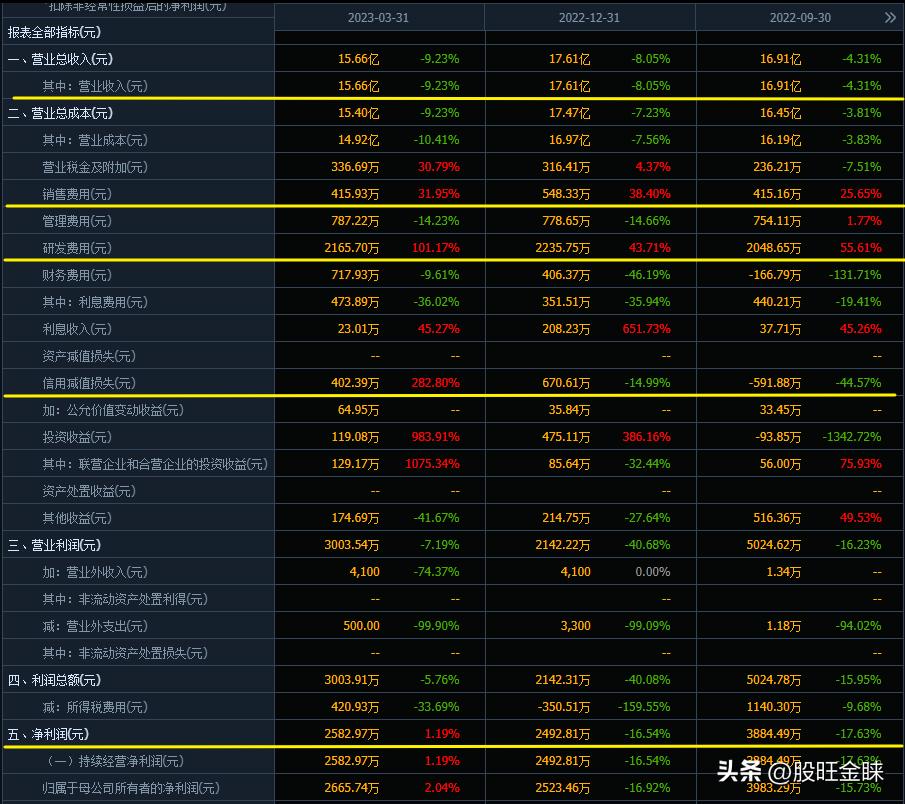
Task: Click the 983.91% investment income change
Action: [x=436, y=437]
